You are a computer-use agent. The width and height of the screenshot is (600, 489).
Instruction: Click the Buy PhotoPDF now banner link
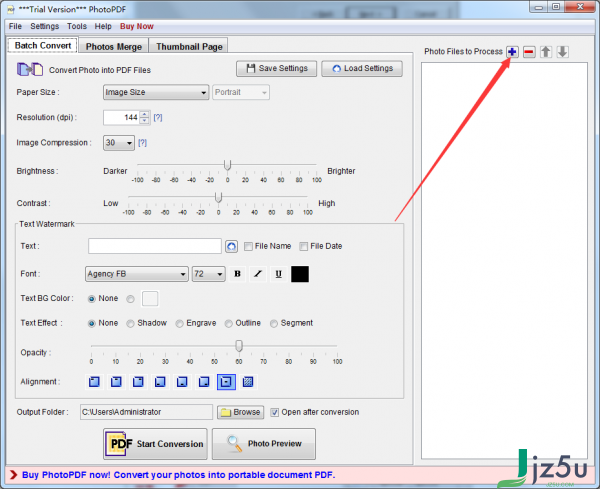click(178, 475)
